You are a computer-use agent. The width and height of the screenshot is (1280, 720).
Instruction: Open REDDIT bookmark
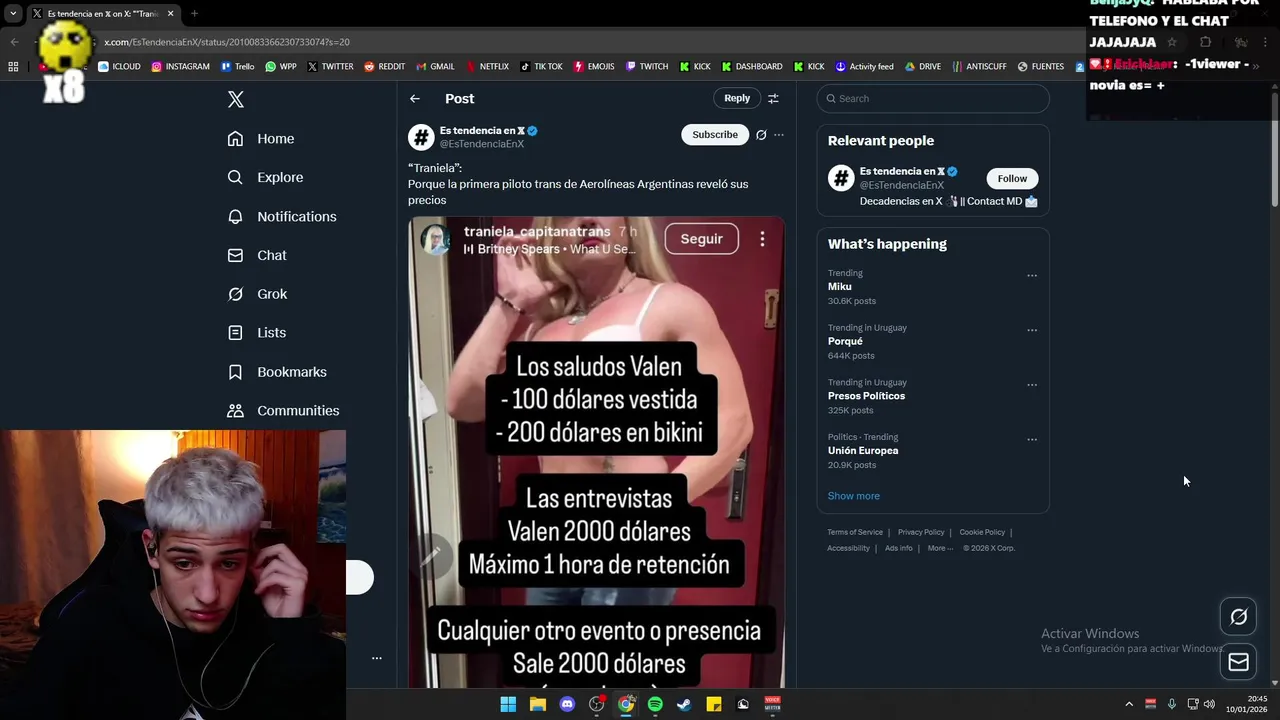[x=385, y=67]
